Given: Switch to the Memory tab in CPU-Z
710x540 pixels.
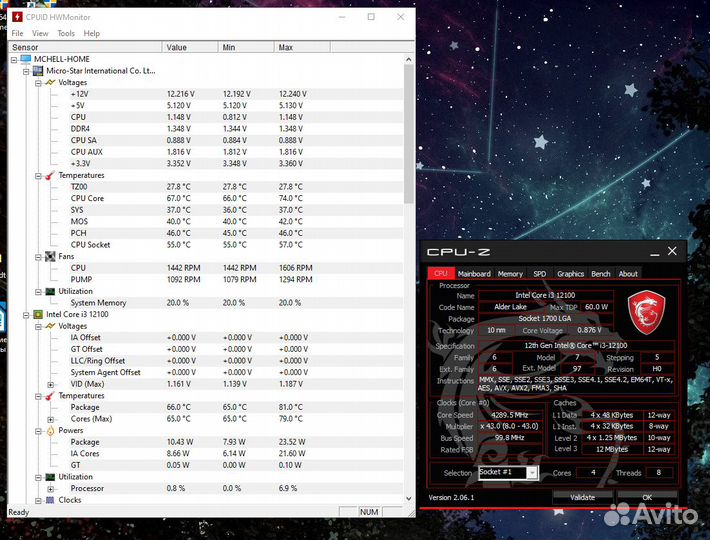Looking at the screenshot, I should click(510, 274).
